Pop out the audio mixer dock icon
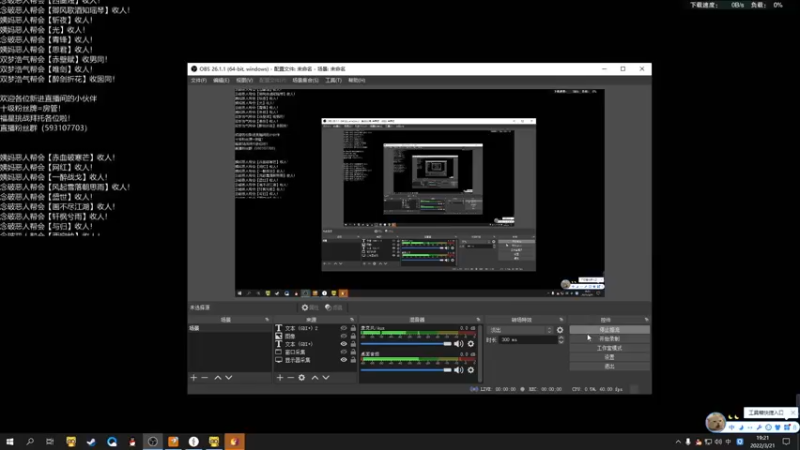This screenshot has height=450, width=800. (x=478, y=320)
